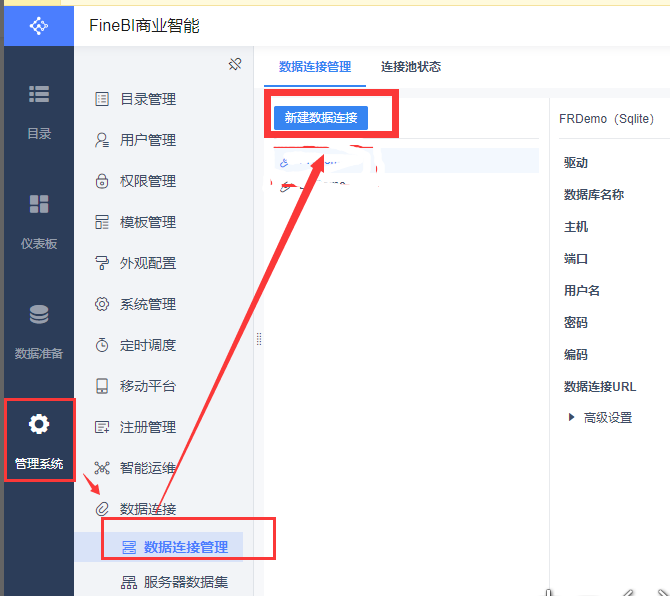Image resolution: width=670 pixels, height=596 pixels.
Task: Open the 仪表板 dashboard section
Action: click(39, 222)
